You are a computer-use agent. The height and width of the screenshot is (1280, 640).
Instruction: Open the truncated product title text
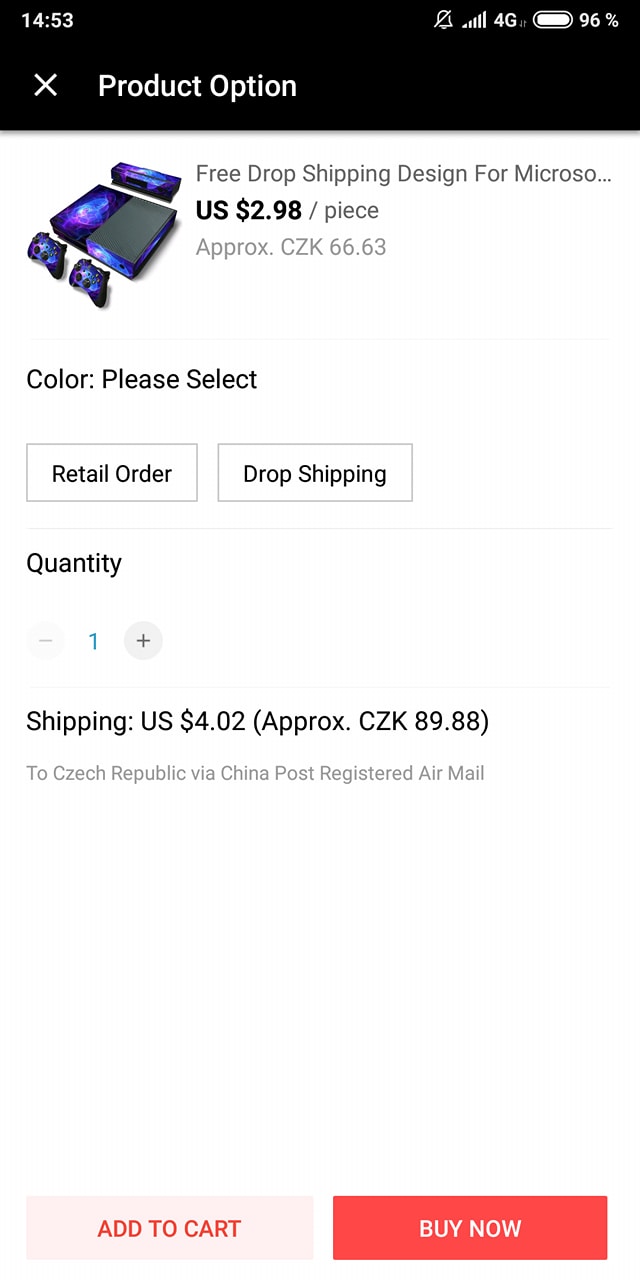403,174
